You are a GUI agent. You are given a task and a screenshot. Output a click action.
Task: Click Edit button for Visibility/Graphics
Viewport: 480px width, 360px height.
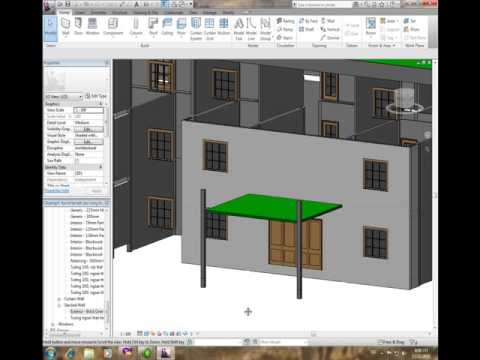point(88,129)
